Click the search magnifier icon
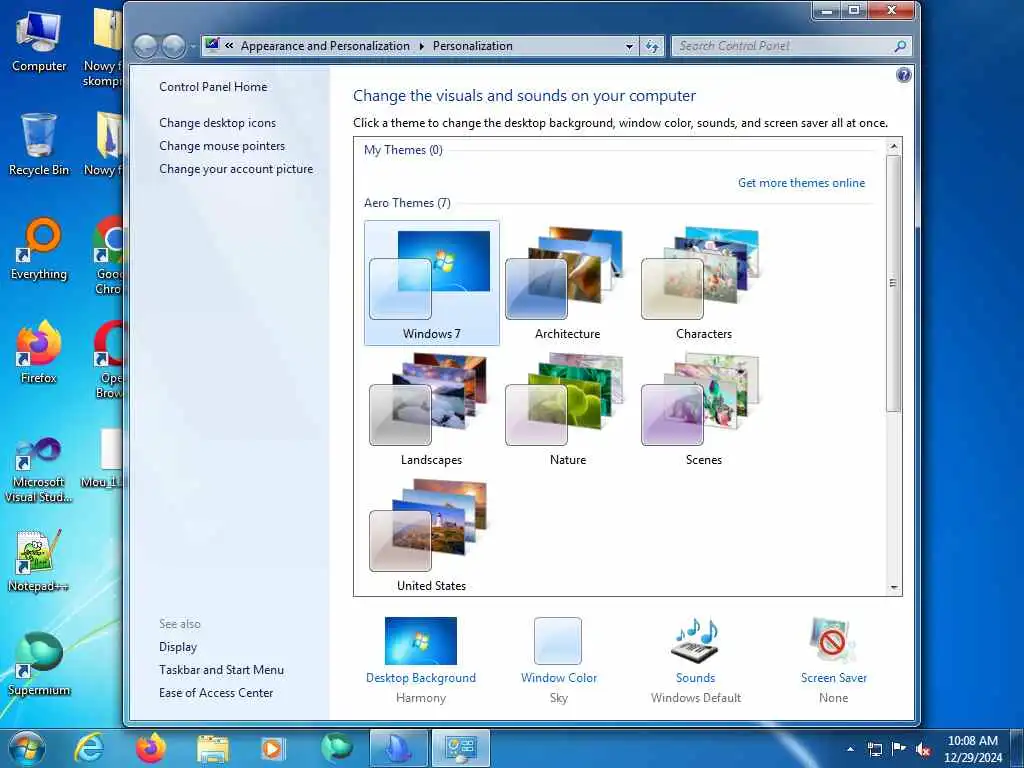The height and width of the screenshot is (768, 1024). 901,46
